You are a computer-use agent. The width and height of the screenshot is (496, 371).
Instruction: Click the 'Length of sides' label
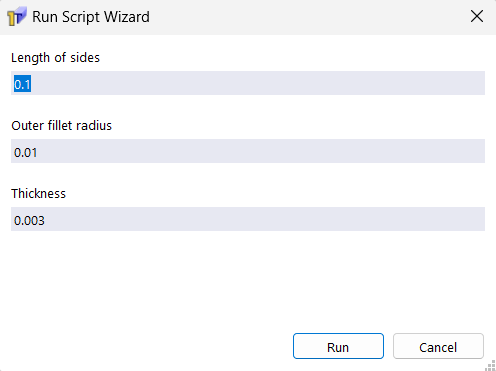(55, 58)
